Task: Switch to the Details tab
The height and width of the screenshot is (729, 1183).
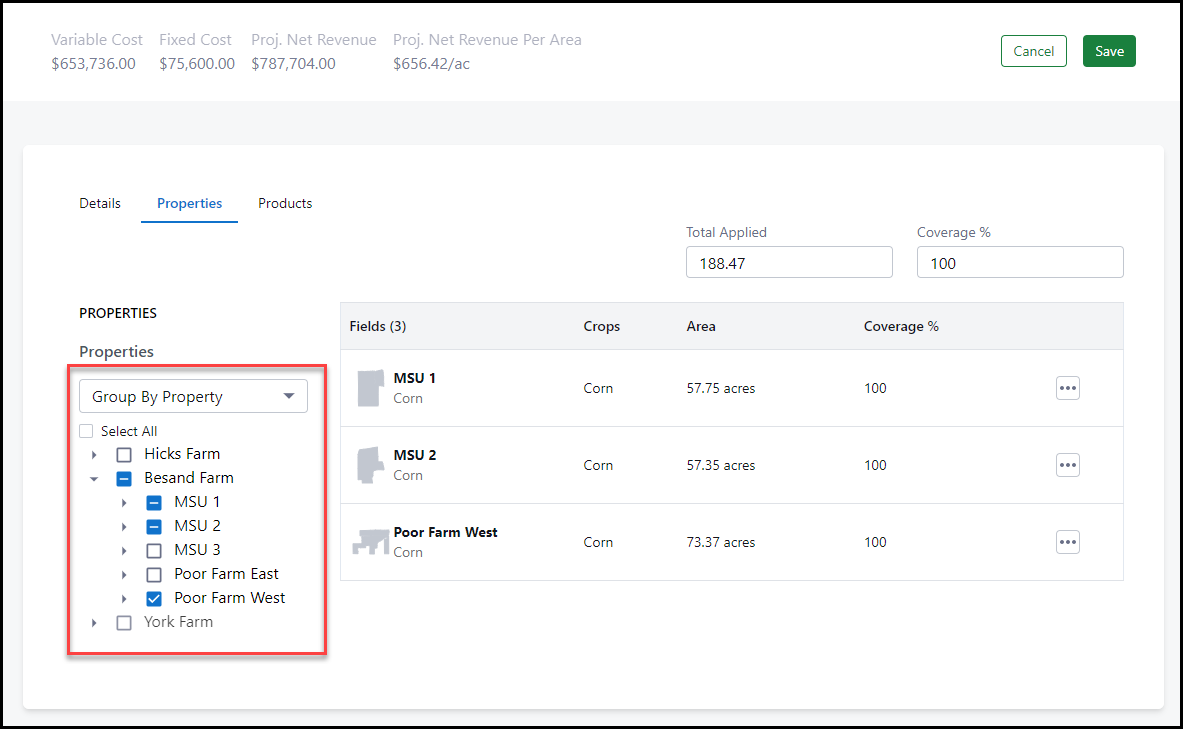Action: tap(100, 203)
